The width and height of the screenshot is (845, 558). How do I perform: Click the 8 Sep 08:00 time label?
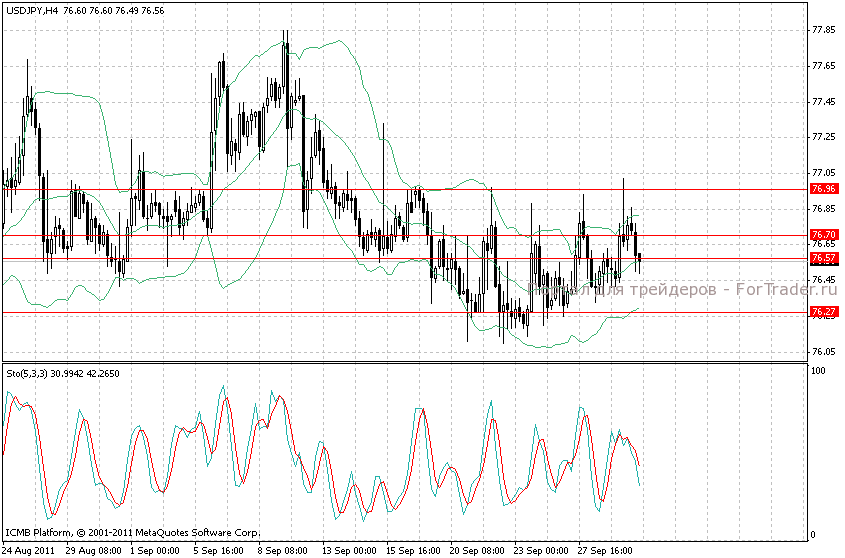coord(283,550)
